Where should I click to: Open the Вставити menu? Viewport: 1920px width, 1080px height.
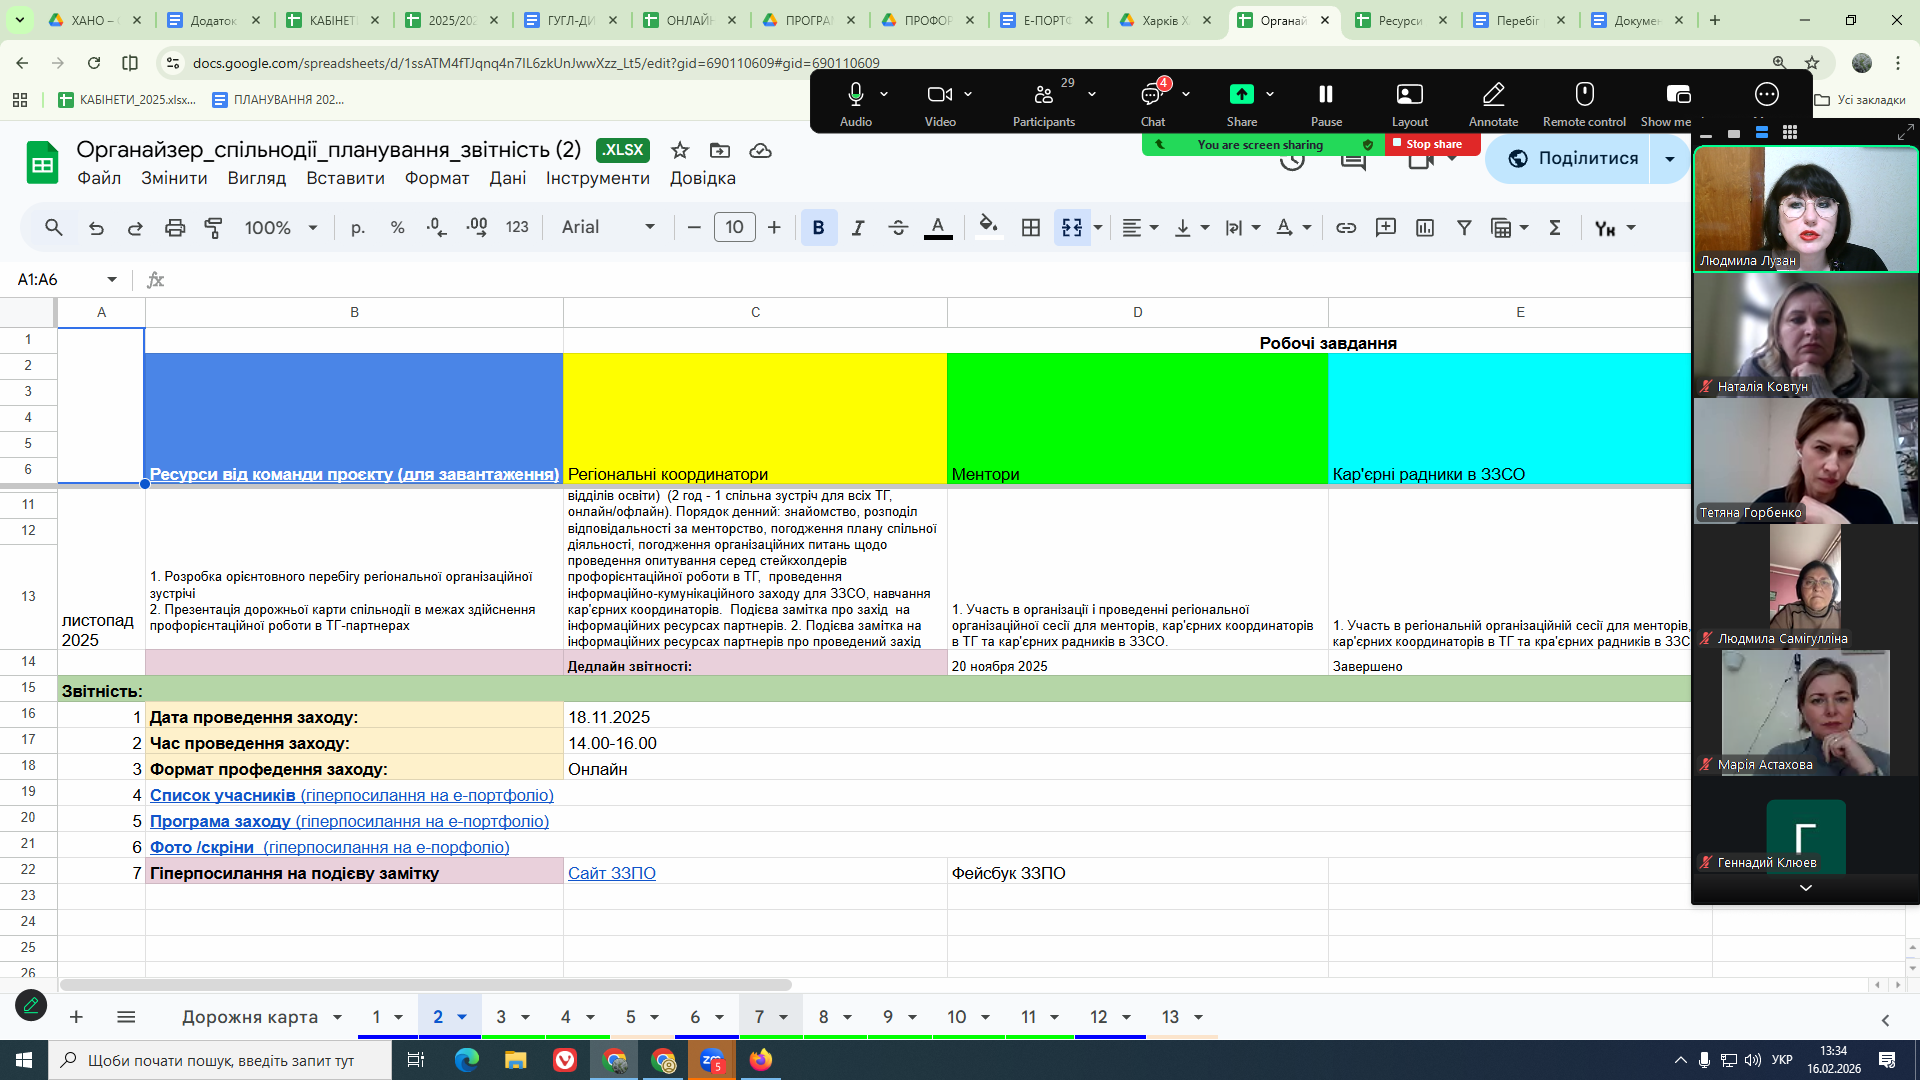pos(345,178)
